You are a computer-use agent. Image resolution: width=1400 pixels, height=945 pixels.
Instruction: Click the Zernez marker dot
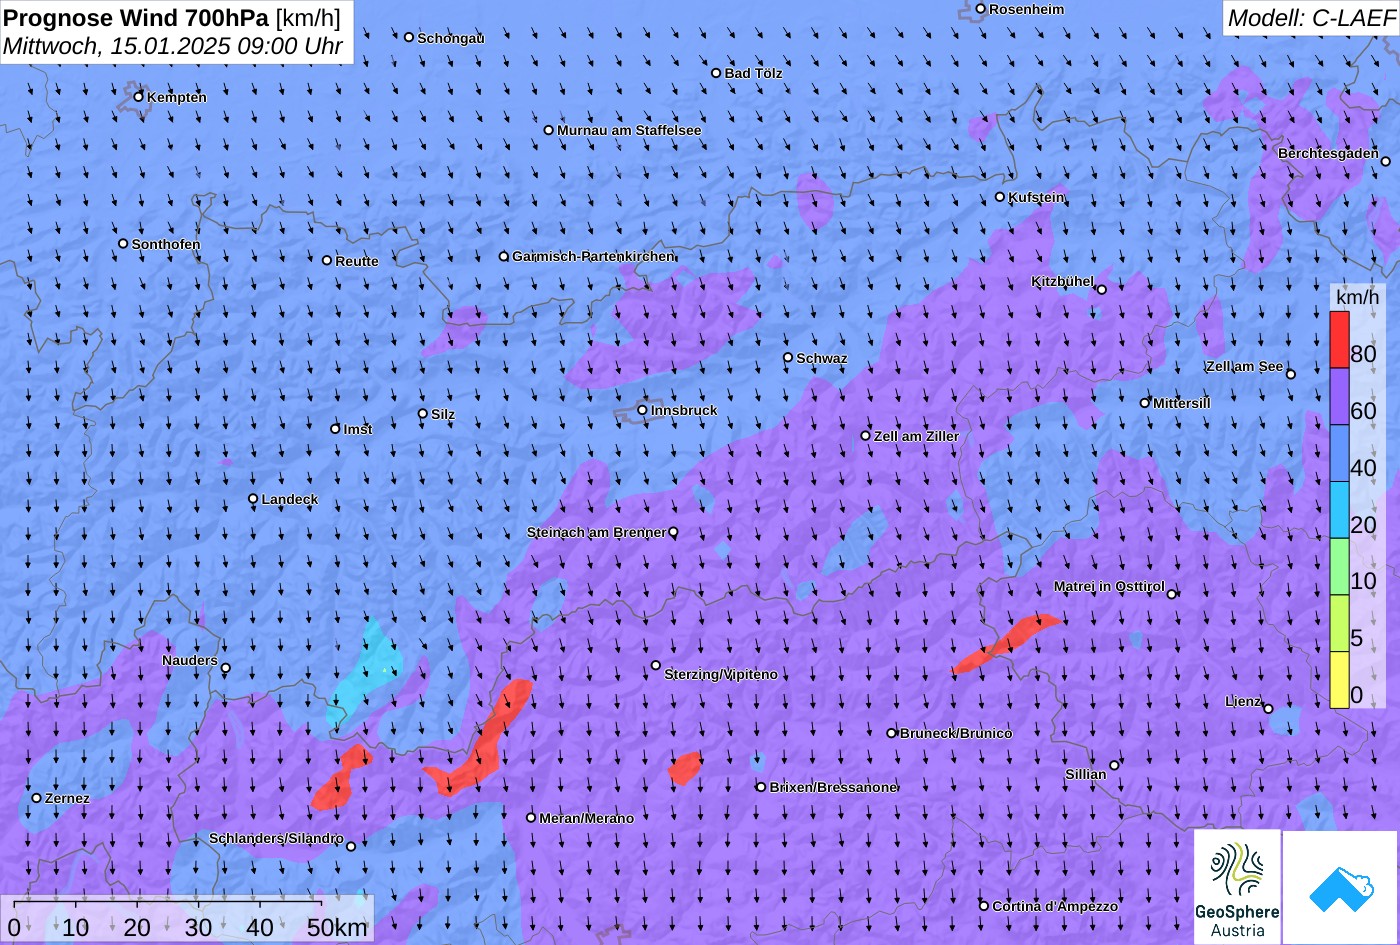37,798
